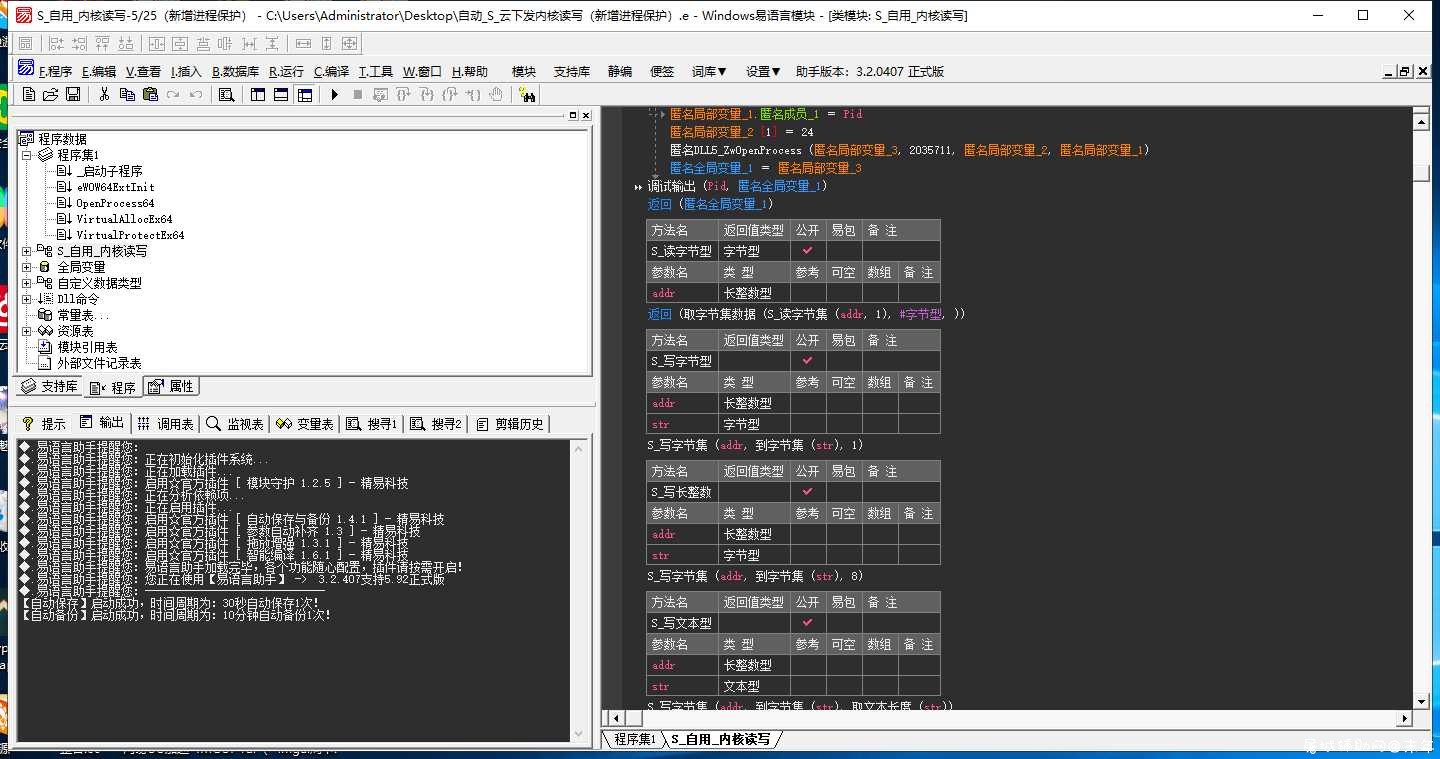This screenshot has width=1440, height=759.
Task: Open the H.帮助 menu
Action: point(470,71)
